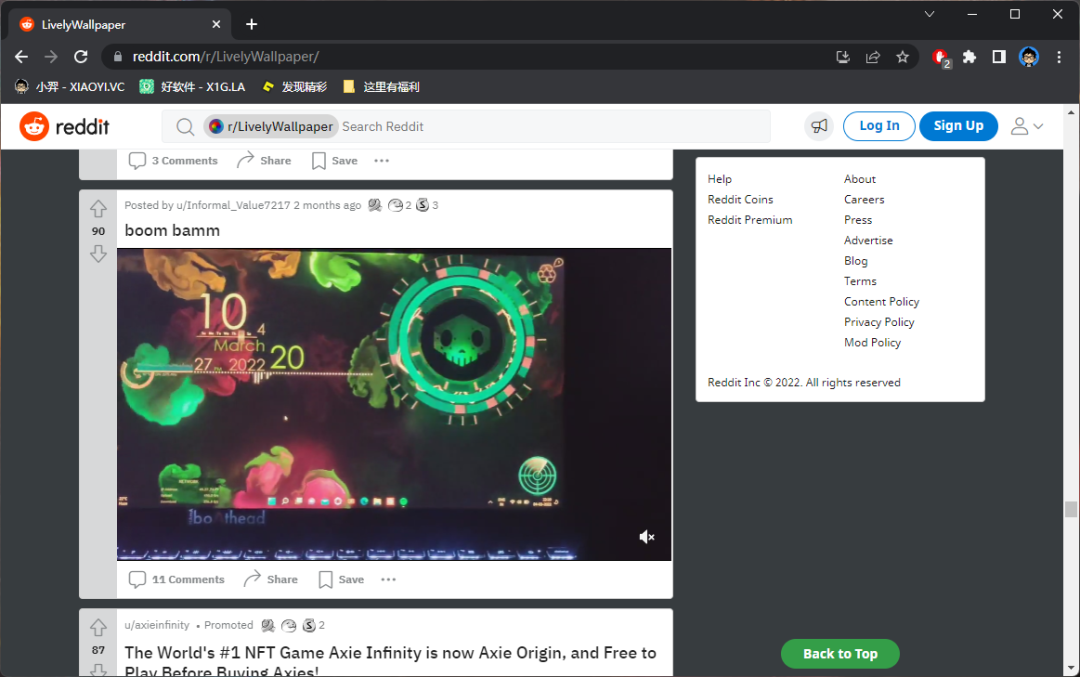Upvote the boom bamm post
This screenshot has height=677, width=1080.
pyautogui.click(x=98, y=208)
